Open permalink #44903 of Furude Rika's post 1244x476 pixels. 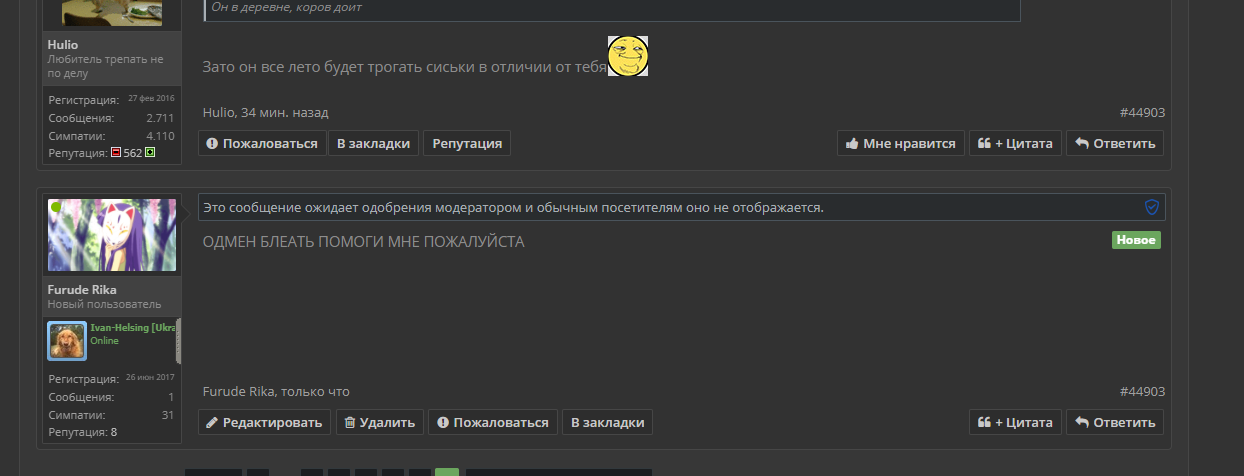1142,392
